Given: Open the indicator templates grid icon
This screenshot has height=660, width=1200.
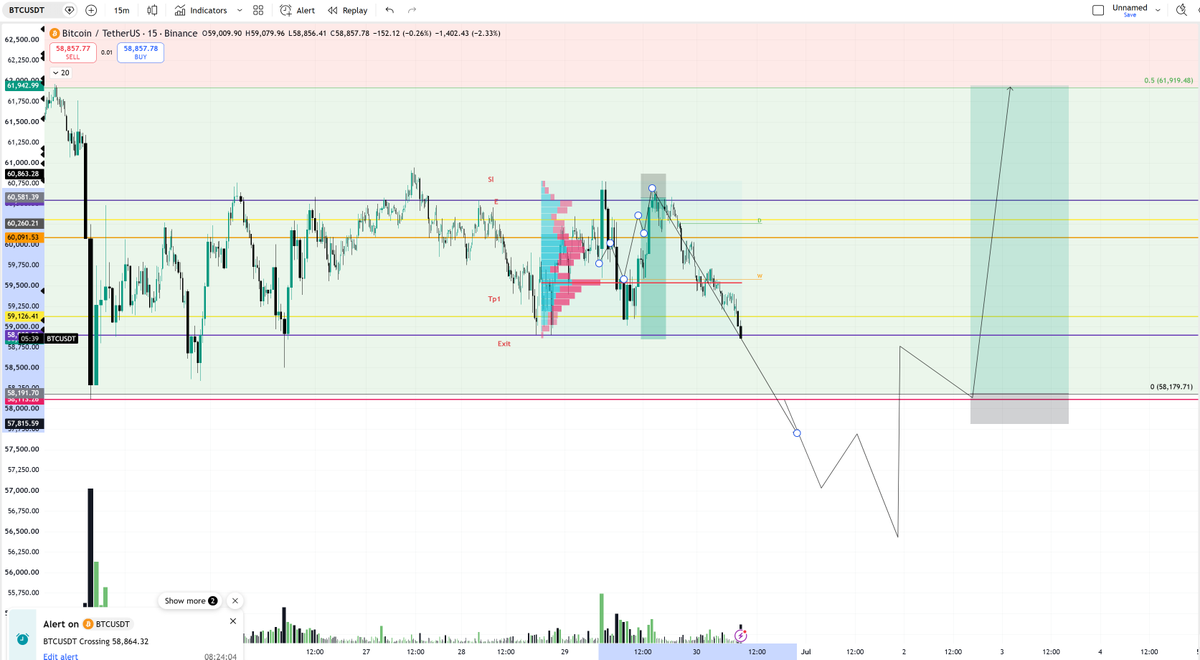Looking at the screenshot, I should point(258,10).
